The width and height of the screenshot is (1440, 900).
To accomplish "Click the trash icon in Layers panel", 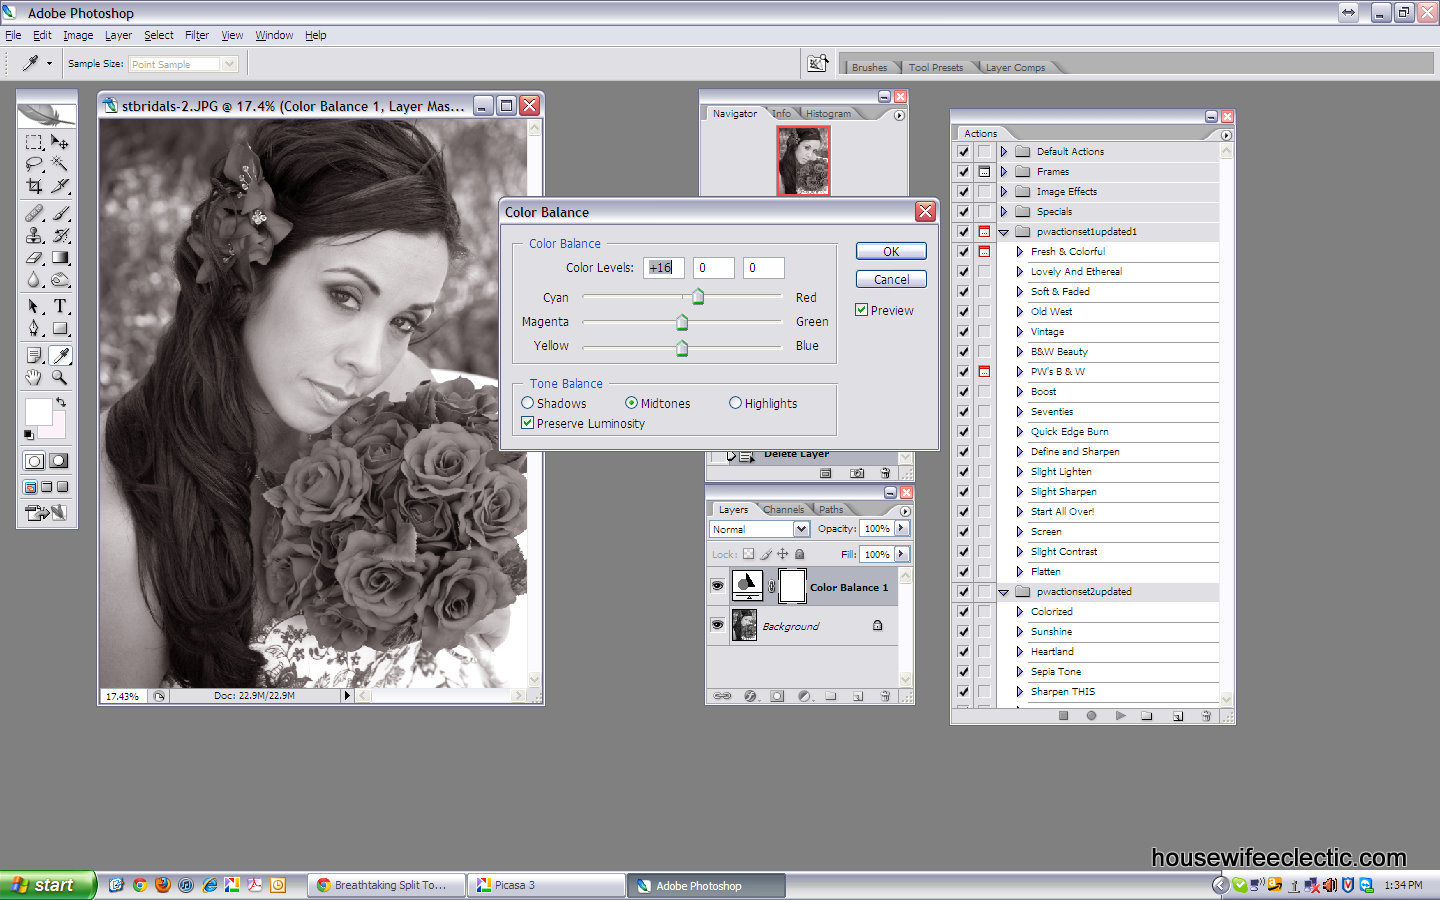I will click(884, 696).
